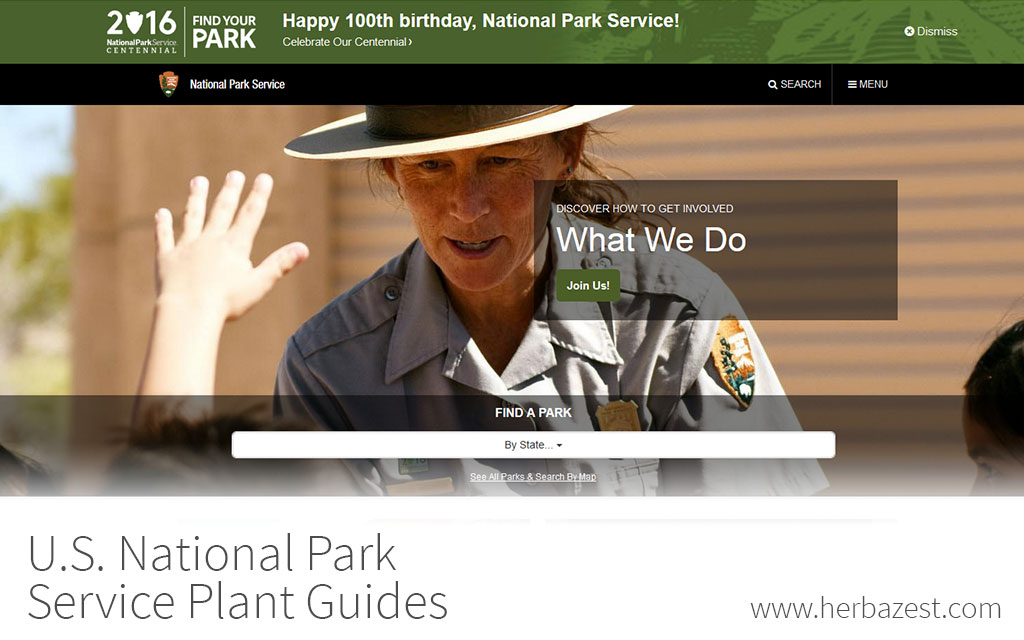Follow the Celebrate Our Centennial link

pos(345,43)
